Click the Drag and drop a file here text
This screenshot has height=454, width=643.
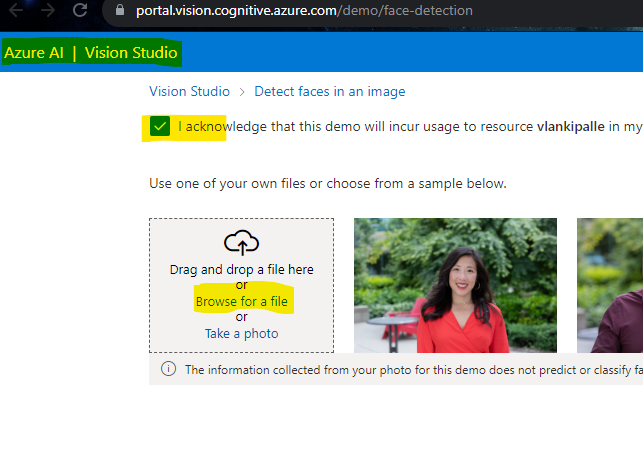tap(242, 269)
